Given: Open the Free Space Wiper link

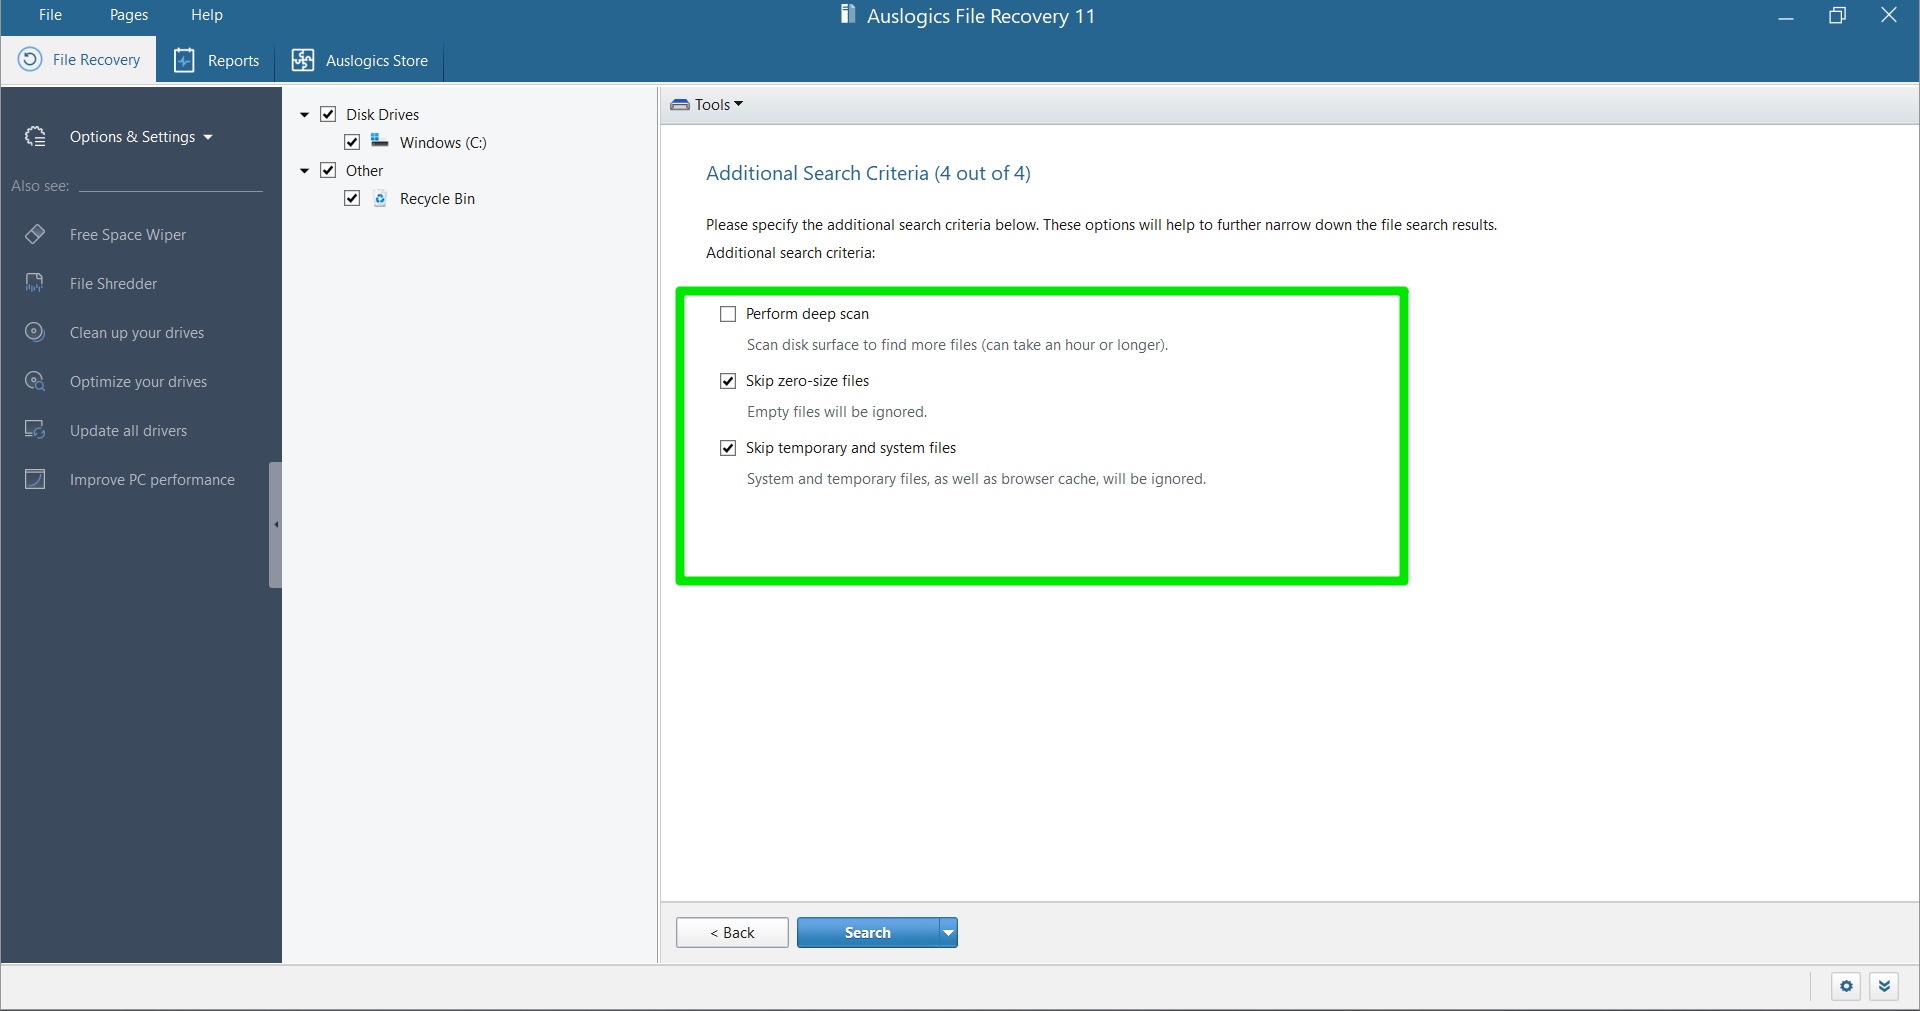Looking at the screenshot, I should tap(128, 235).
